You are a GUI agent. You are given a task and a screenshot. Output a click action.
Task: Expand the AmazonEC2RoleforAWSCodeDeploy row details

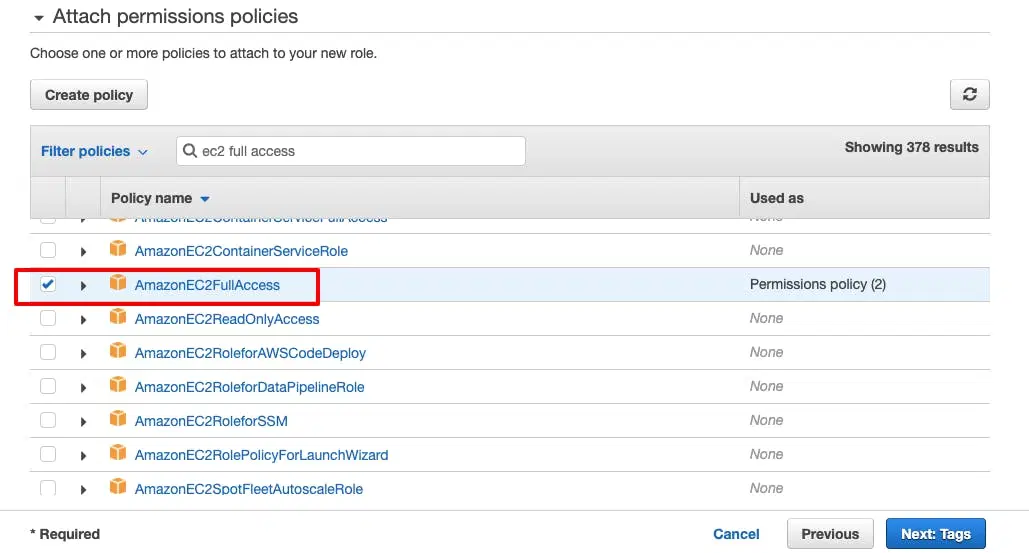click(x=83, y=354)
